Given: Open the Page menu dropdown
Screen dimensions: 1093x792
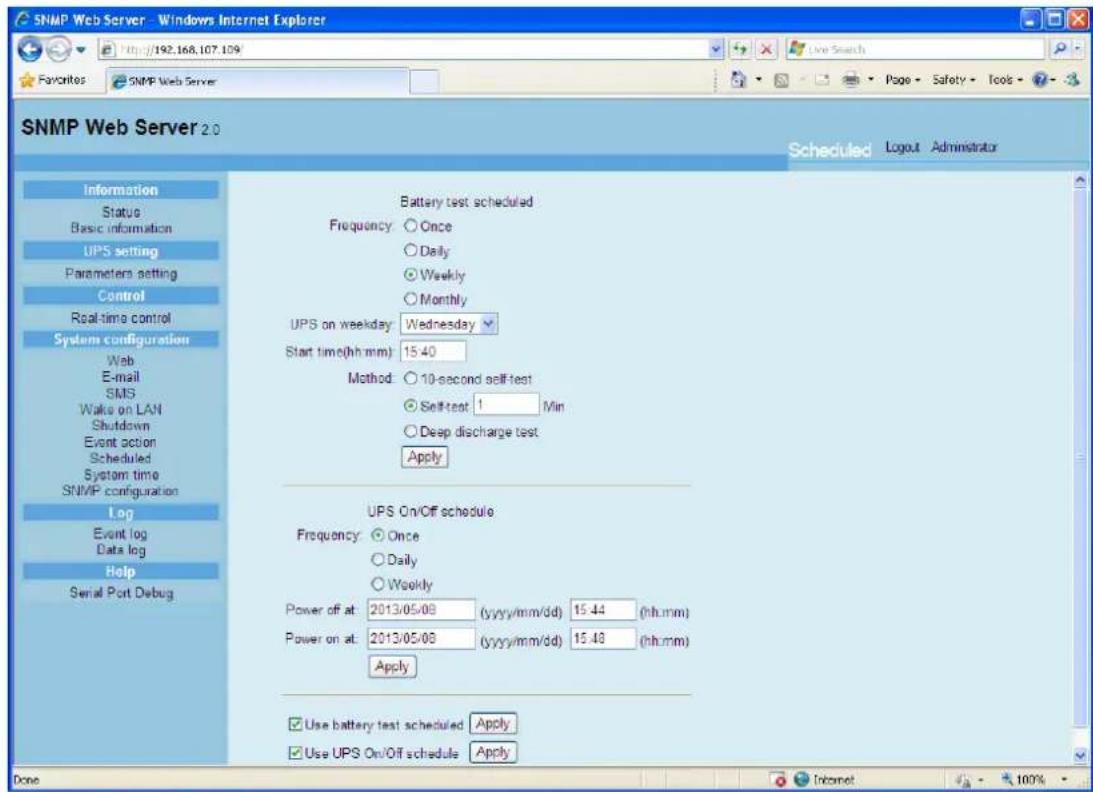Looking at the screenshot, I should point(903,80).
